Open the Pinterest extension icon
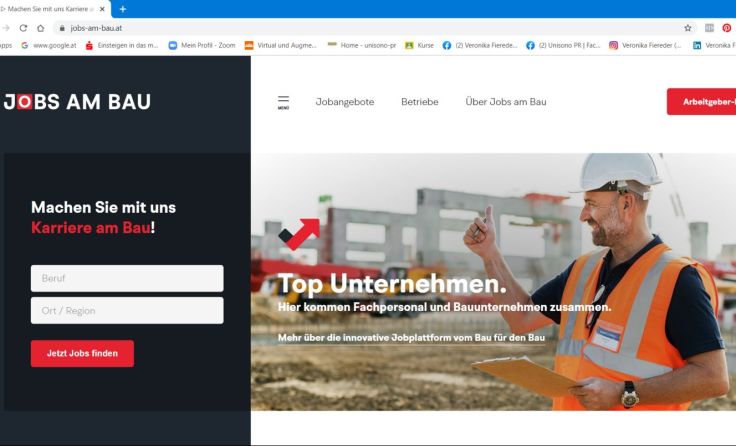The image size is (736, 446). point(727,28)
